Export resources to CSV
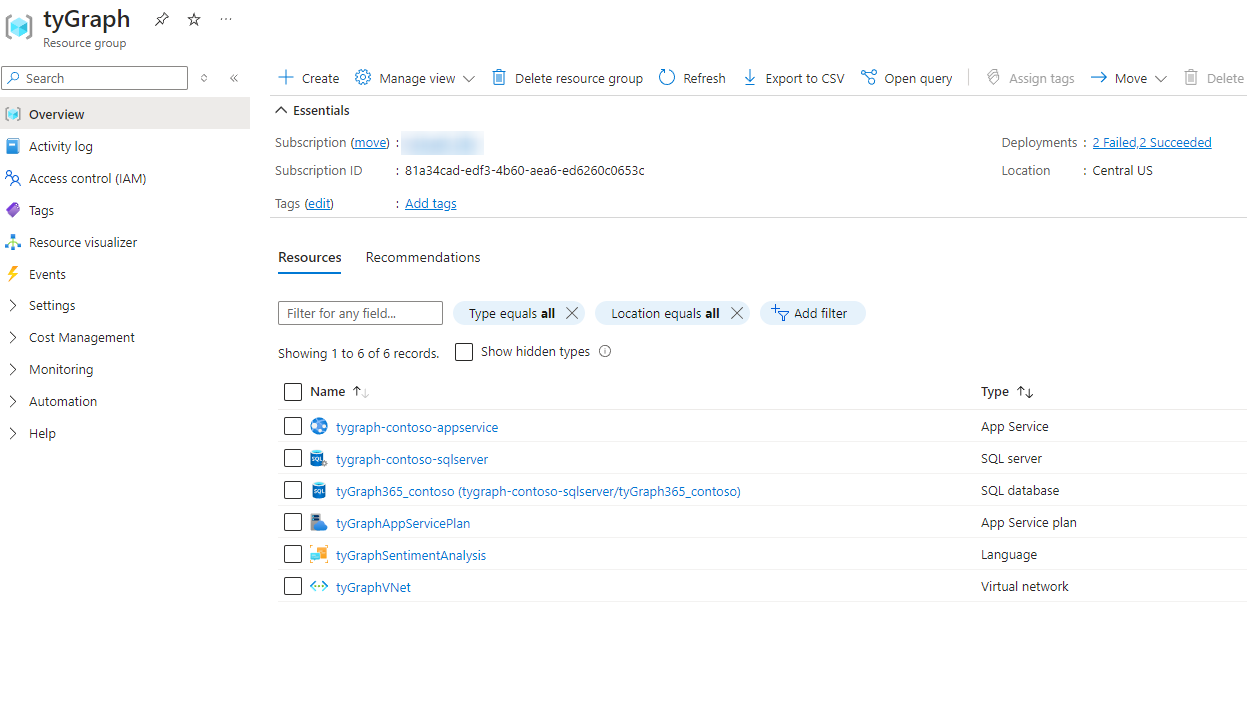This screenshot has width=1247, height=715. [x=793, y=78]
